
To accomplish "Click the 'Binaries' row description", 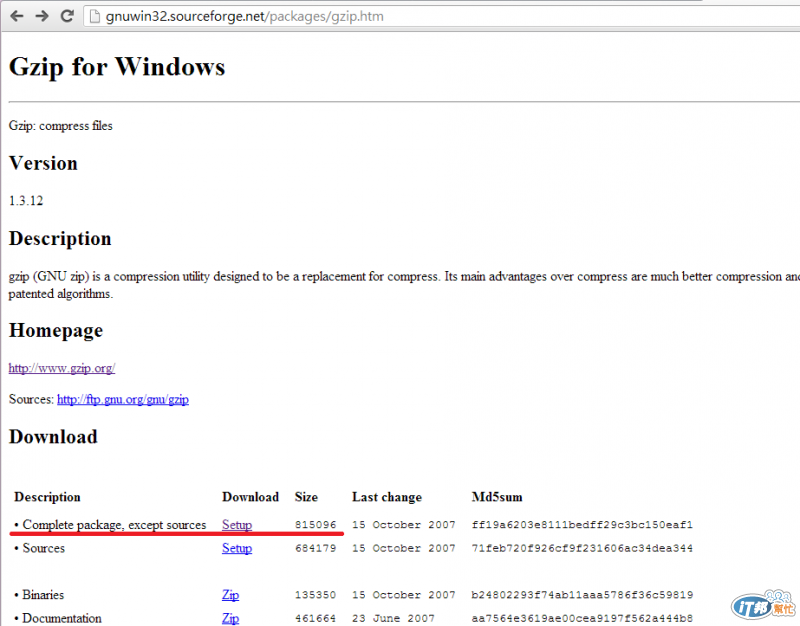I will click(x=43, y=595).
